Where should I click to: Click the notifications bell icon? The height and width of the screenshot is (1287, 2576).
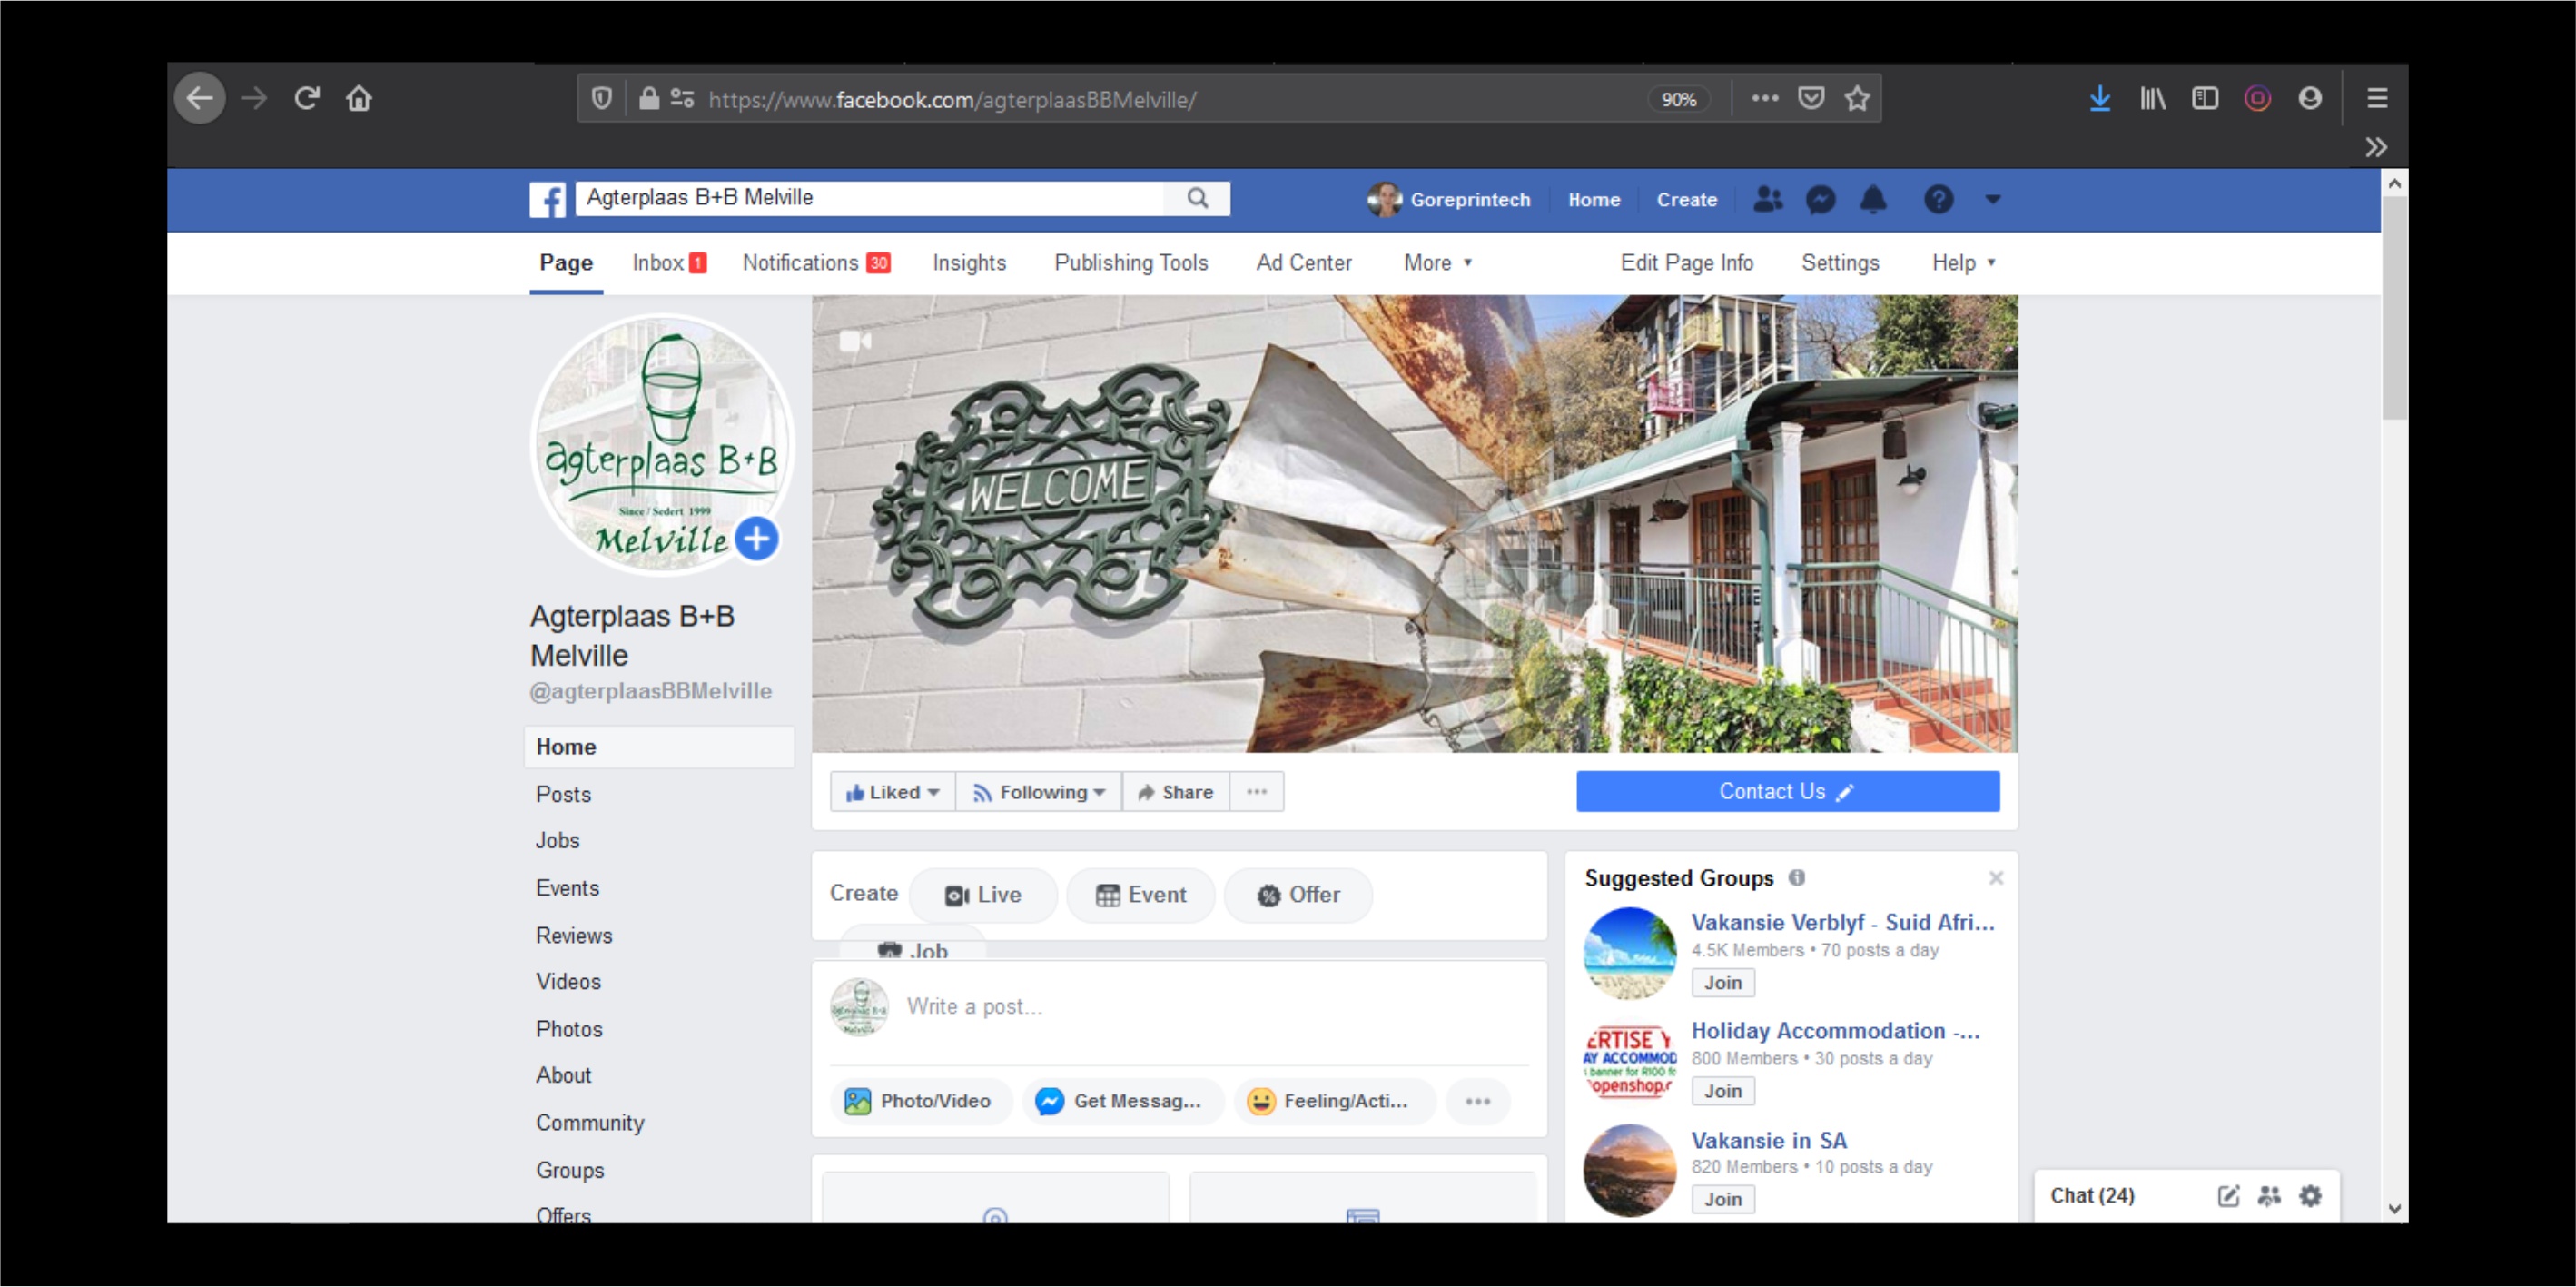click(x=1873, y=199)
